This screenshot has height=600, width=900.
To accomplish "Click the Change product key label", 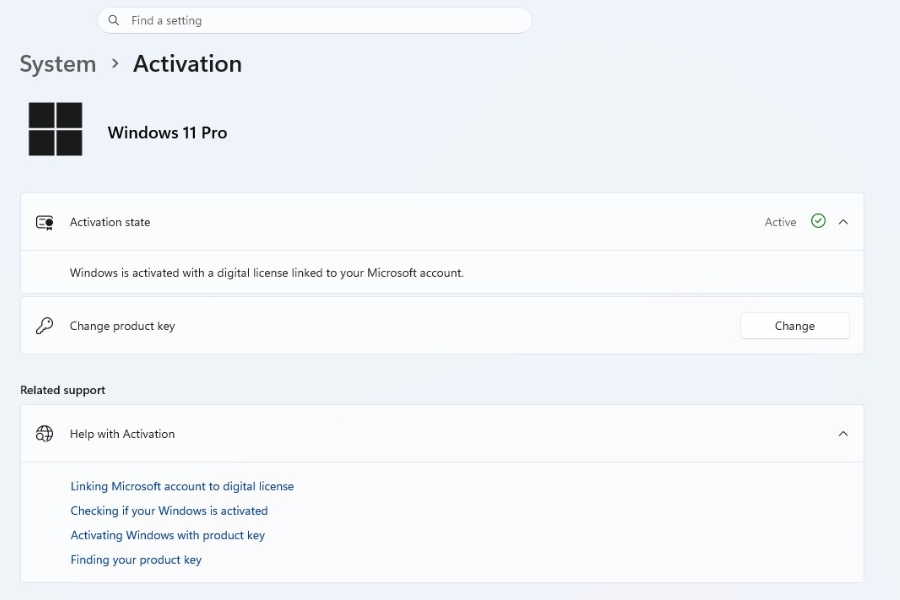I will pos(122,326).
